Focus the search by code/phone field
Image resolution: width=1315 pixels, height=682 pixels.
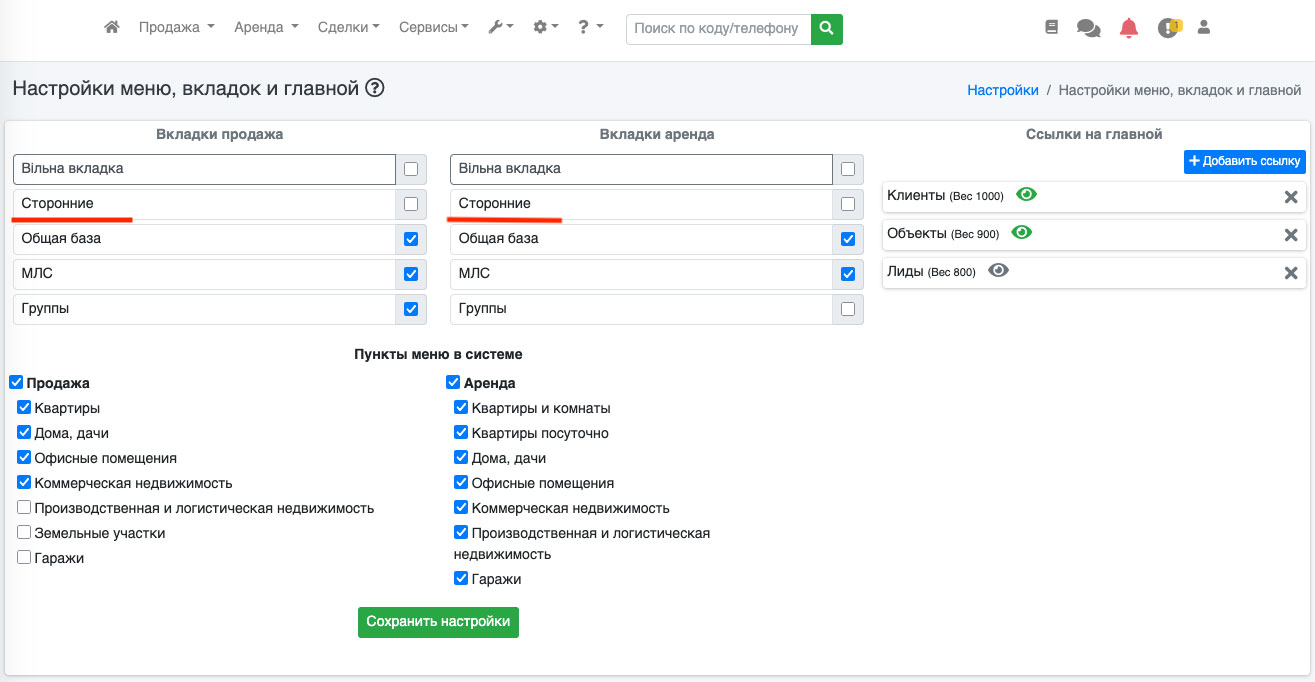(718, 29)
